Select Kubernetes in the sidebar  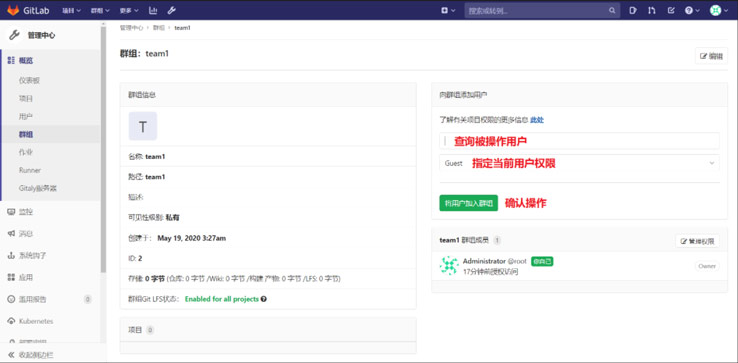[36, 321]
